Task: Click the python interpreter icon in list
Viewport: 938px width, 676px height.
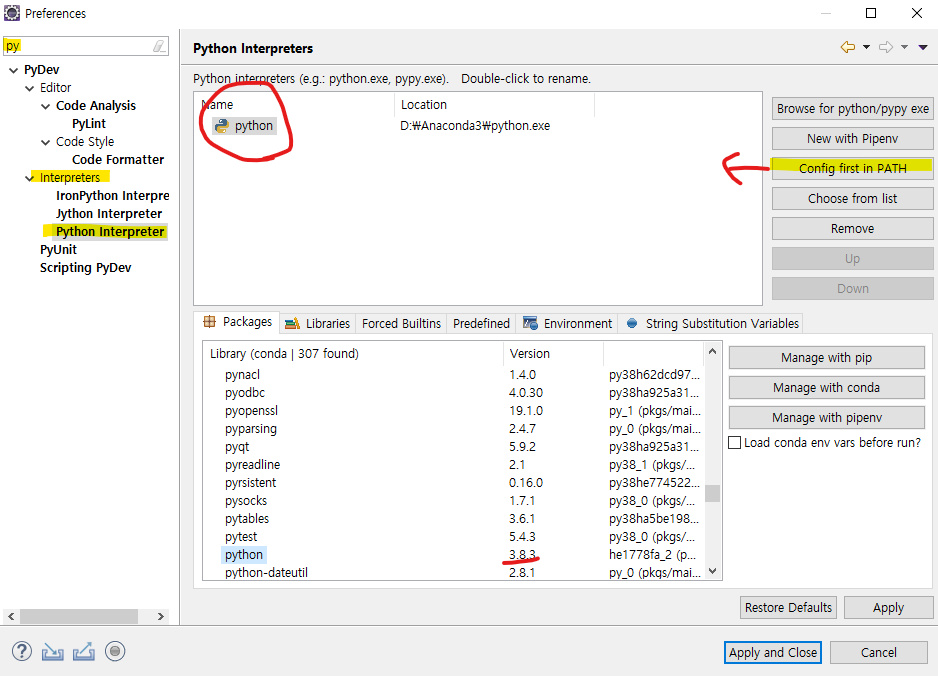Action: click(x=222, y=126)
